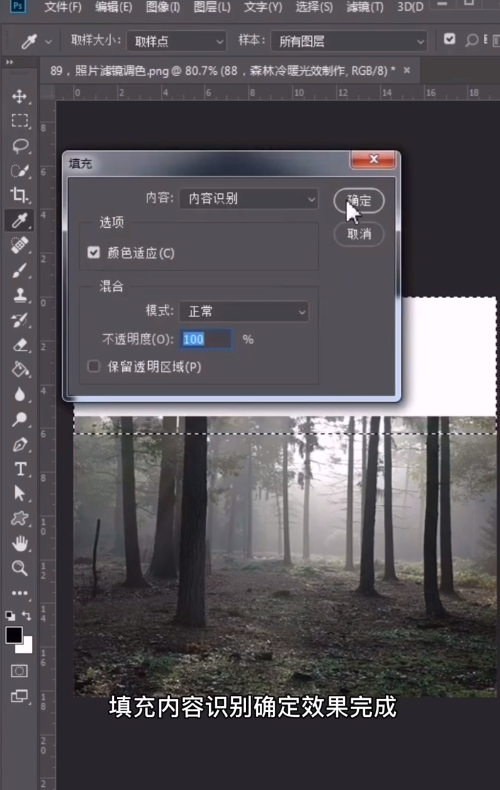Select the Hand tool

coord(20,544)
